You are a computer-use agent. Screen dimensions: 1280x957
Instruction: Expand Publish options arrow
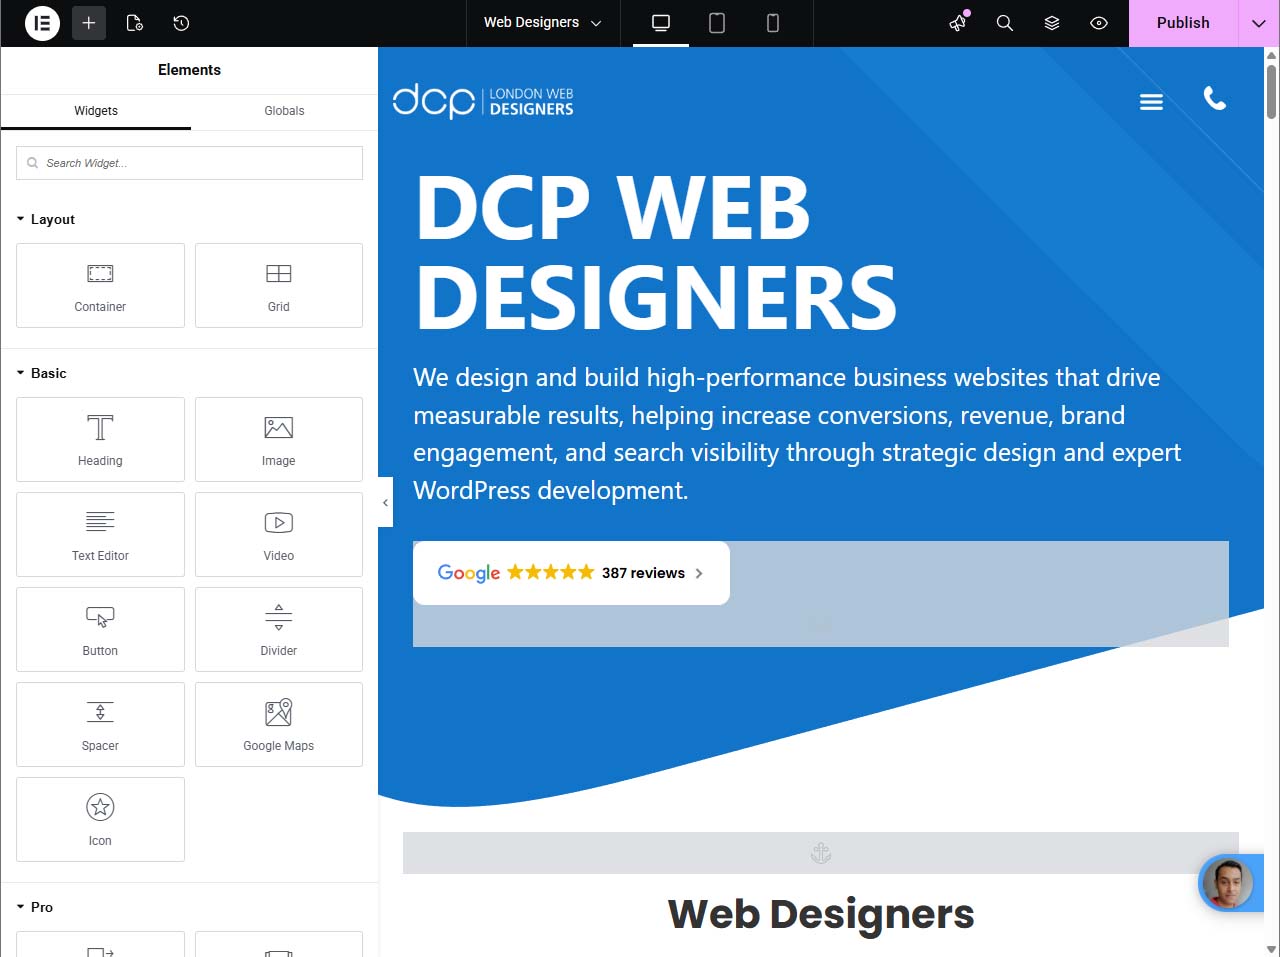(x=1258, y=23)
